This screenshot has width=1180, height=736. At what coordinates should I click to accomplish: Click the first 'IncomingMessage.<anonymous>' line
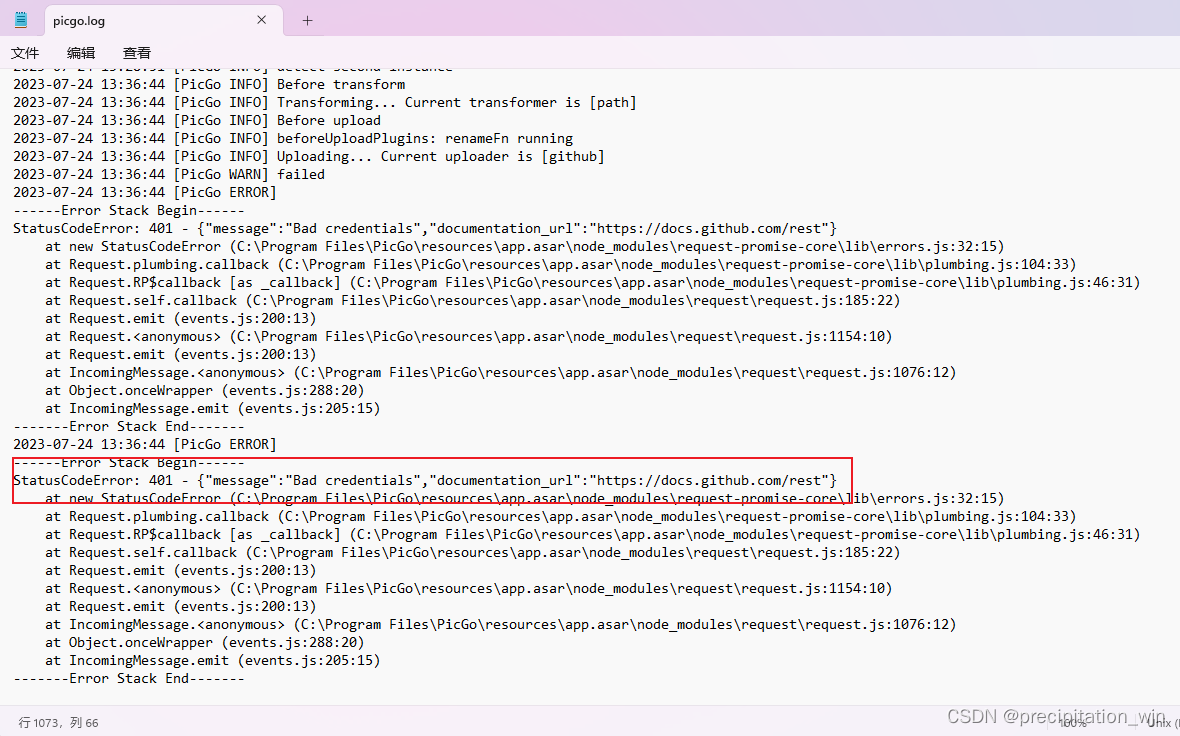click(x=500, y=373)
